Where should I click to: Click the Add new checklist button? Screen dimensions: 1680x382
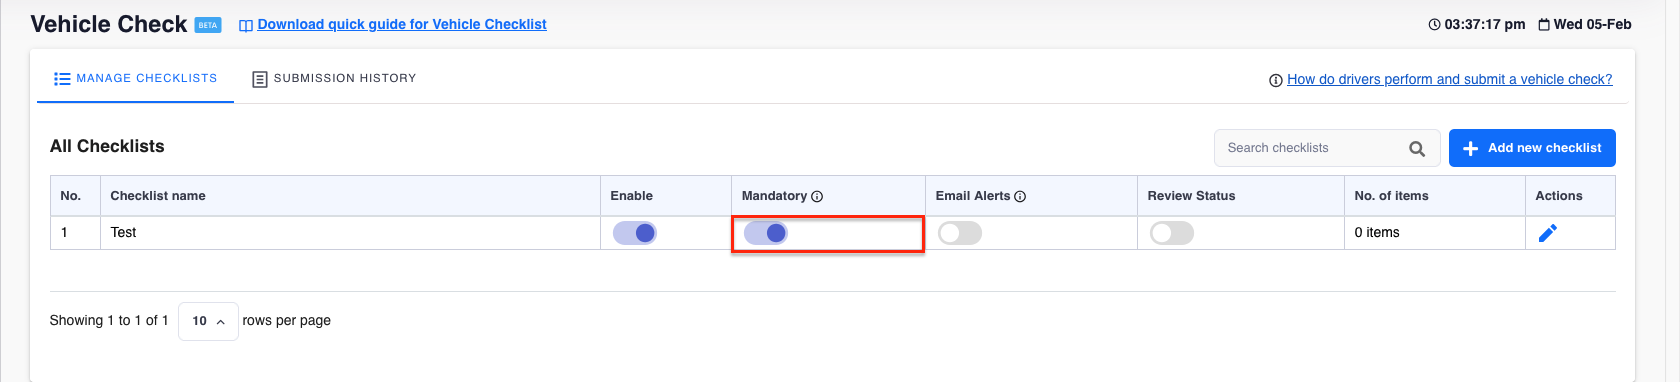click(x=1532, y=148)
